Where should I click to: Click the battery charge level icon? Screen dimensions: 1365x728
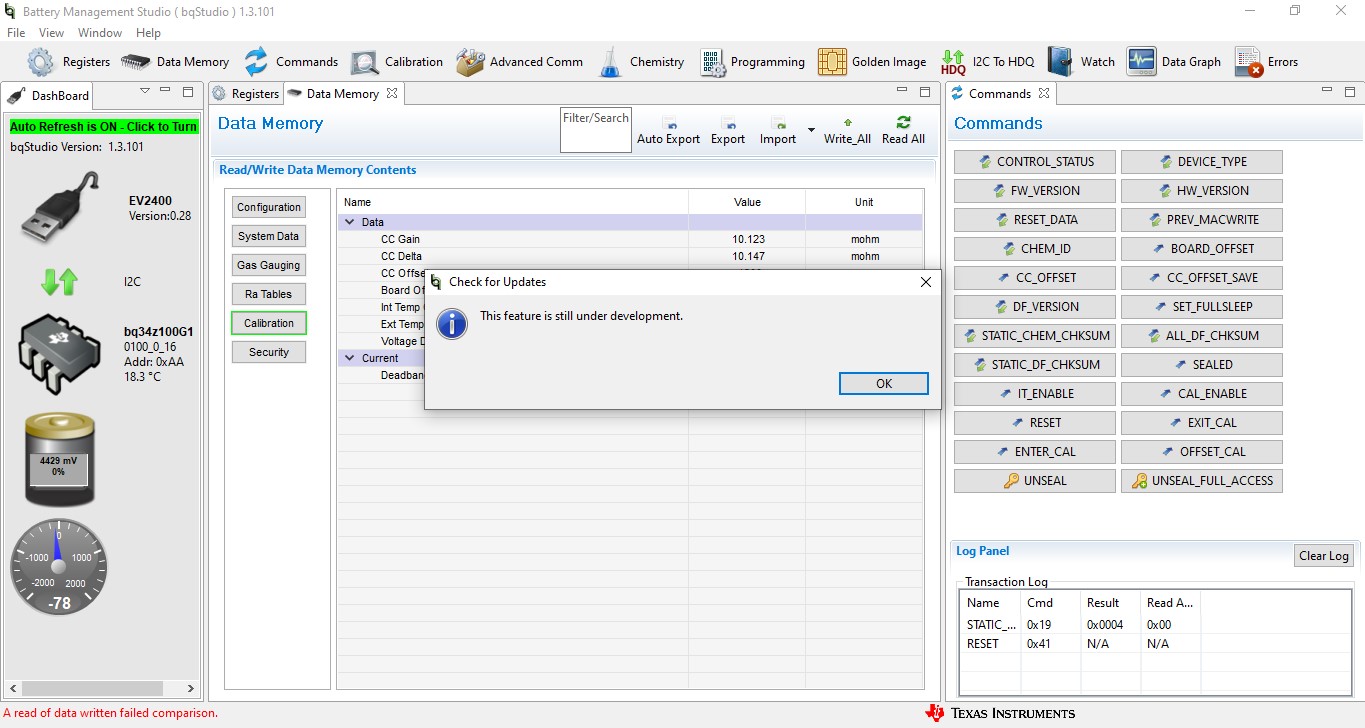60,459
